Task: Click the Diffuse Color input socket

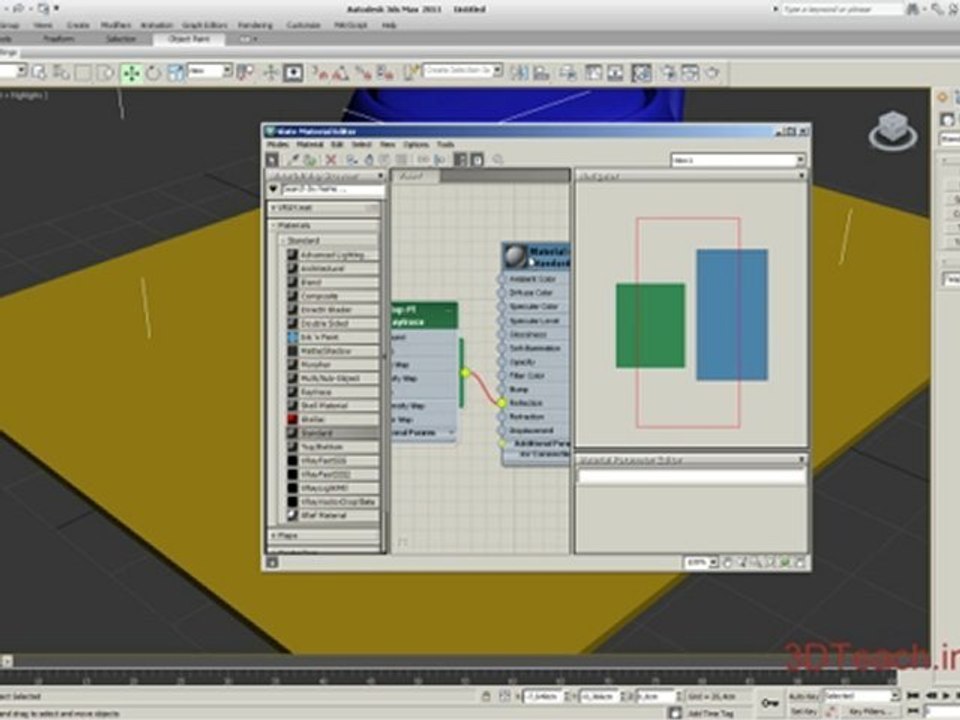Action: pyautogui.click(x=502, y=293)
